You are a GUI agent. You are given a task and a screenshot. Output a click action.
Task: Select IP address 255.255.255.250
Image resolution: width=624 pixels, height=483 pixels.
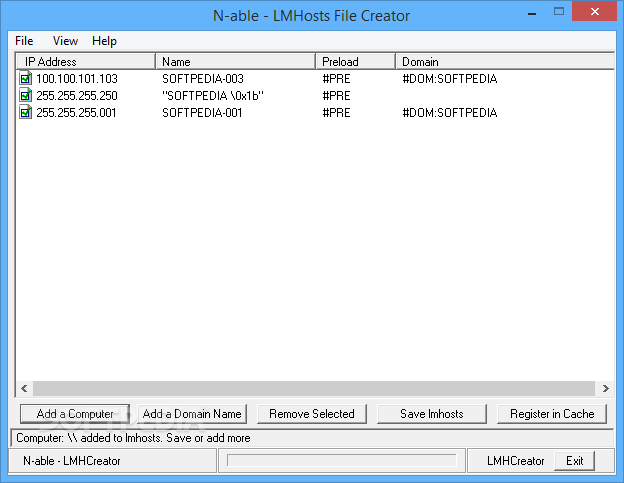(x=77, y=96)
